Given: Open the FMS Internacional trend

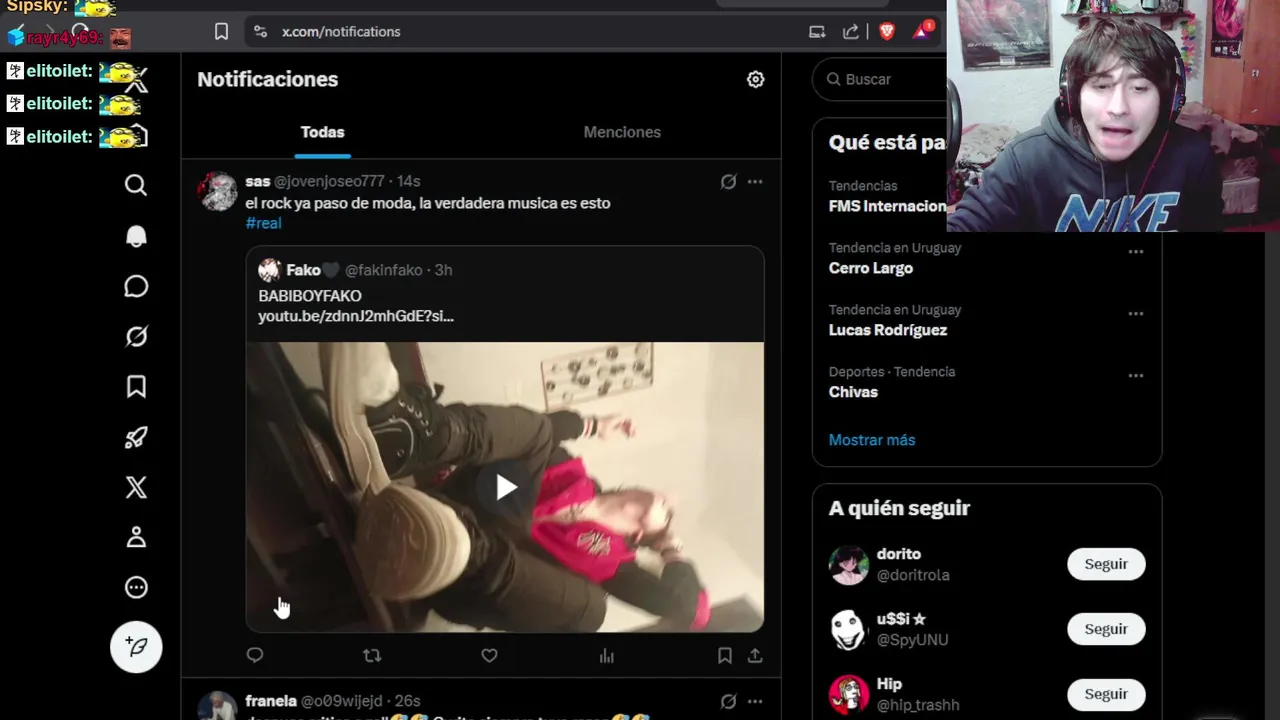Looking at the screenshot, I should tap(888, 206).
